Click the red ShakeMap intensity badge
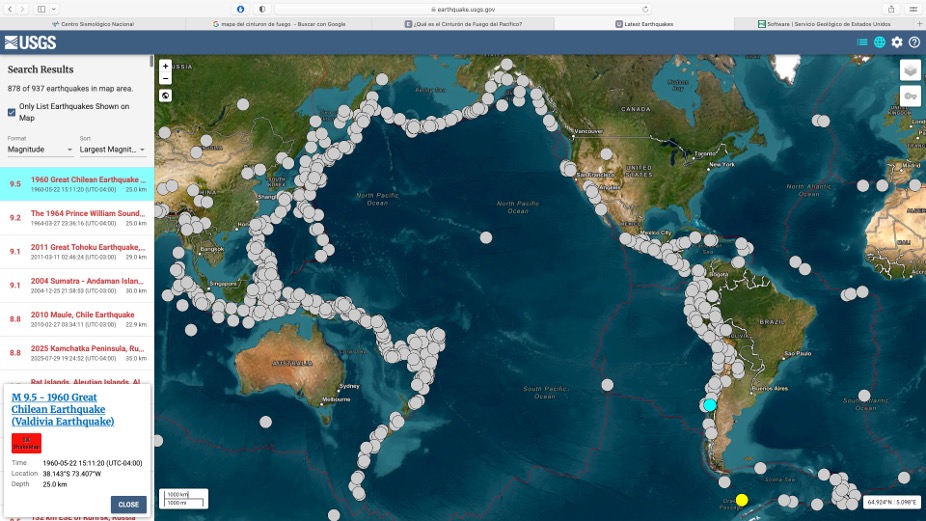Viewport: 926px width, 521px height. [x=26, y=442]
